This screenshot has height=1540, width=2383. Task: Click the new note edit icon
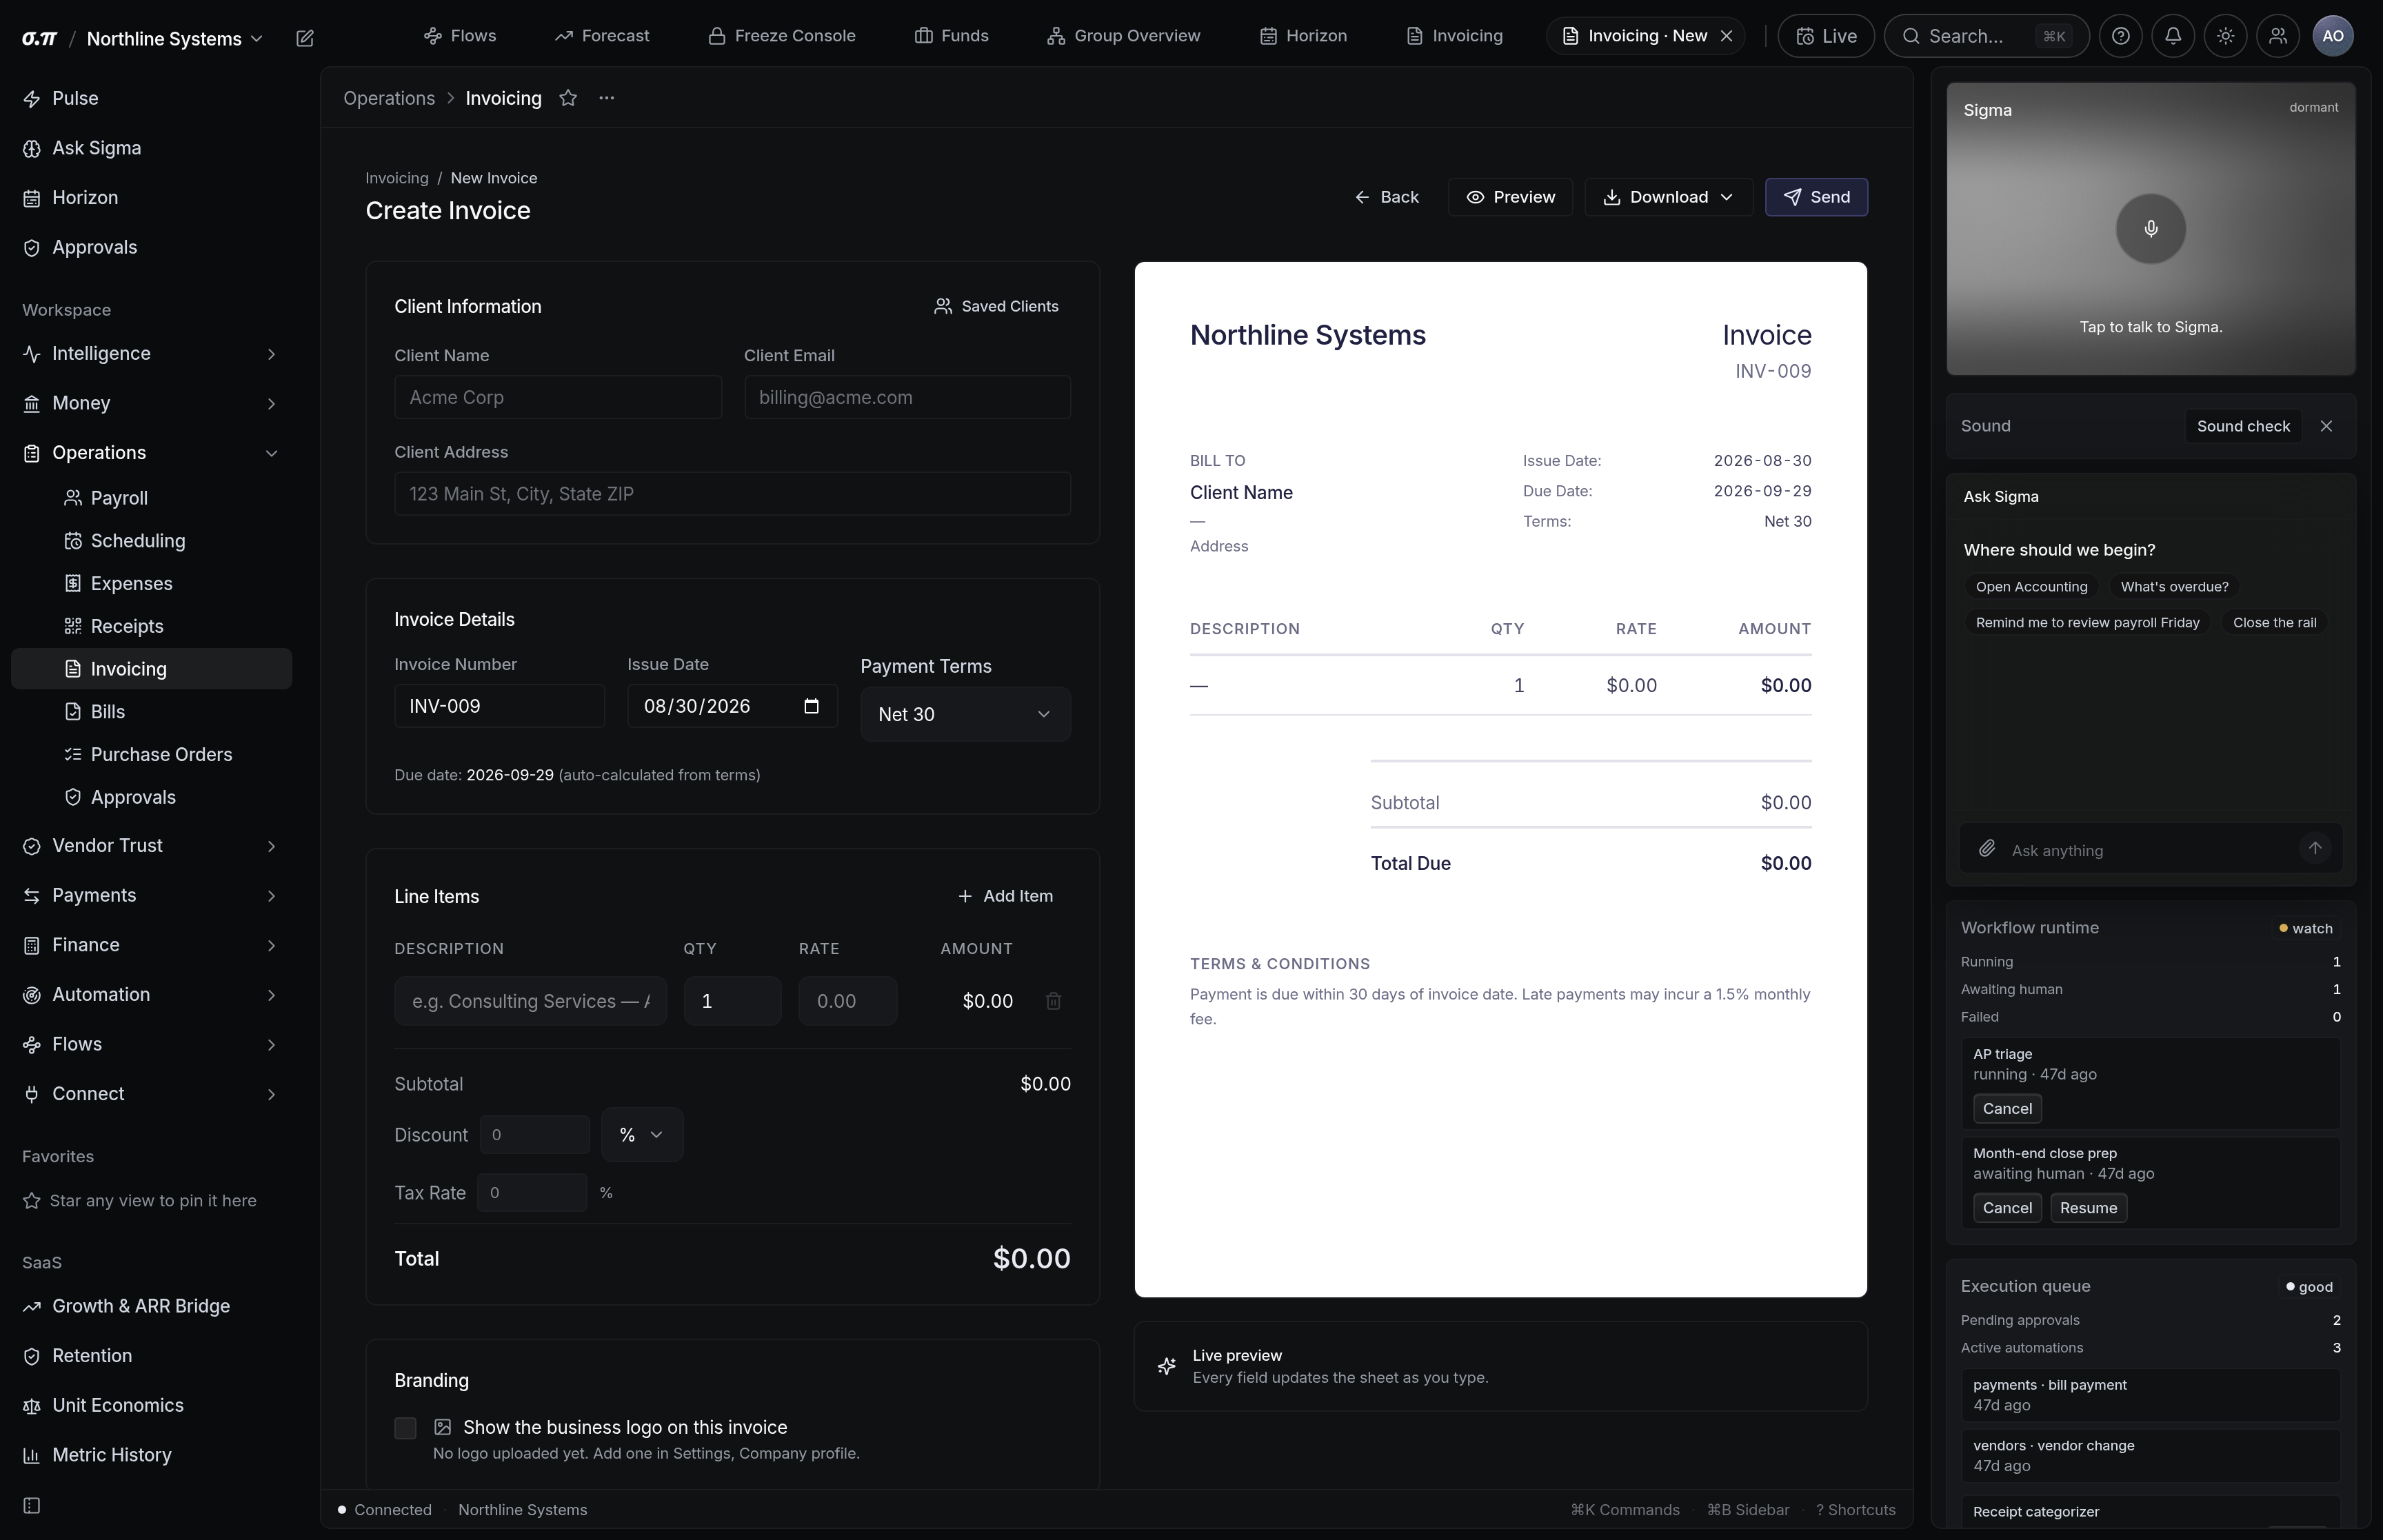click(x=305, y=38)
